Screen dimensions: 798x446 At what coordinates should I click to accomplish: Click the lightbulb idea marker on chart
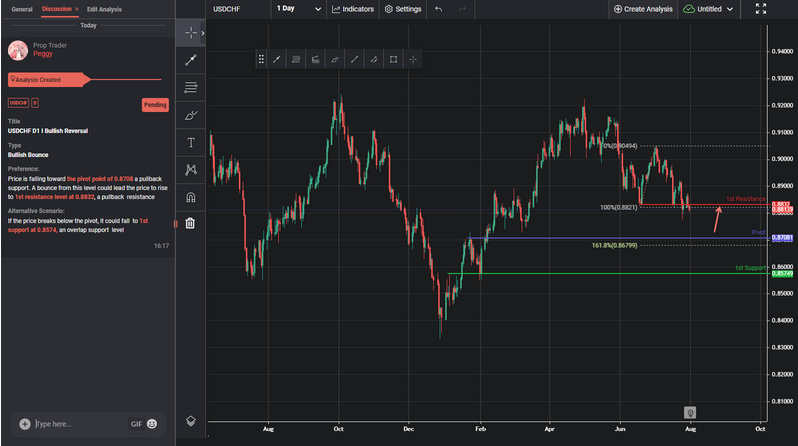(x=690, y=412)
